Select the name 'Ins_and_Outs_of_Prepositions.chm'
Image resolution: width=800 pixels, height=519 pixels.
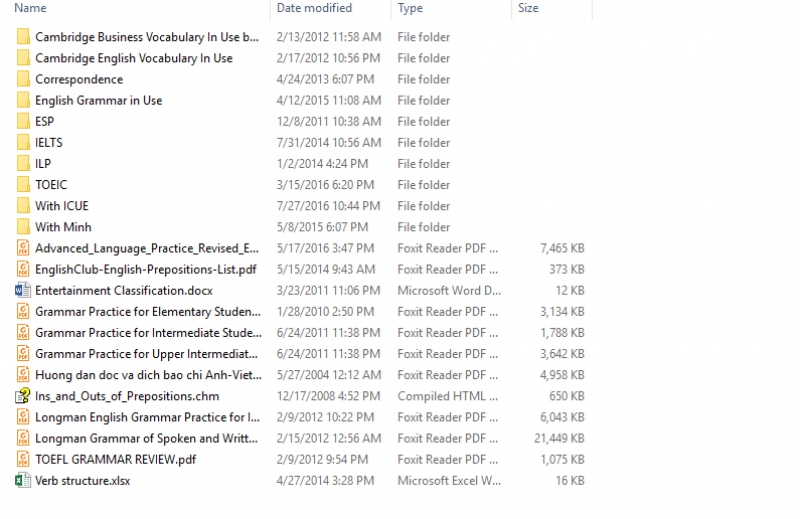tap(127, 397)
